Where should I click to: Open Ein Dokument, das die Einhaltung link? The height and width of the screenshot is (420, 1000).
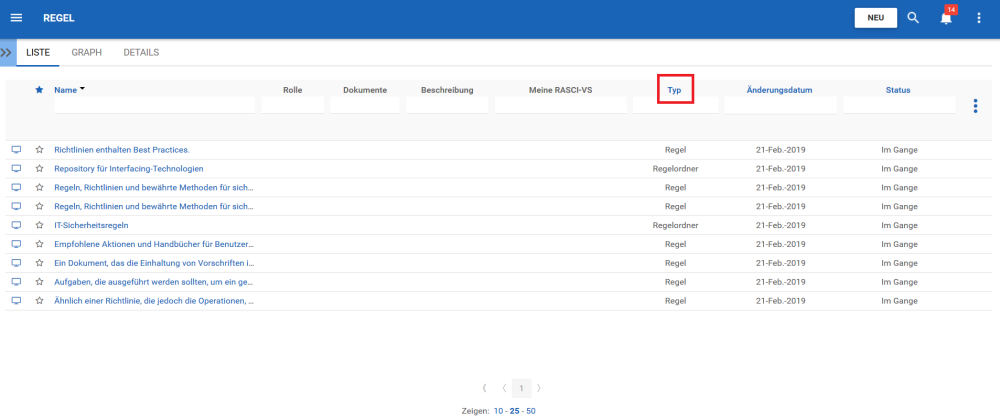coord(154,263)
